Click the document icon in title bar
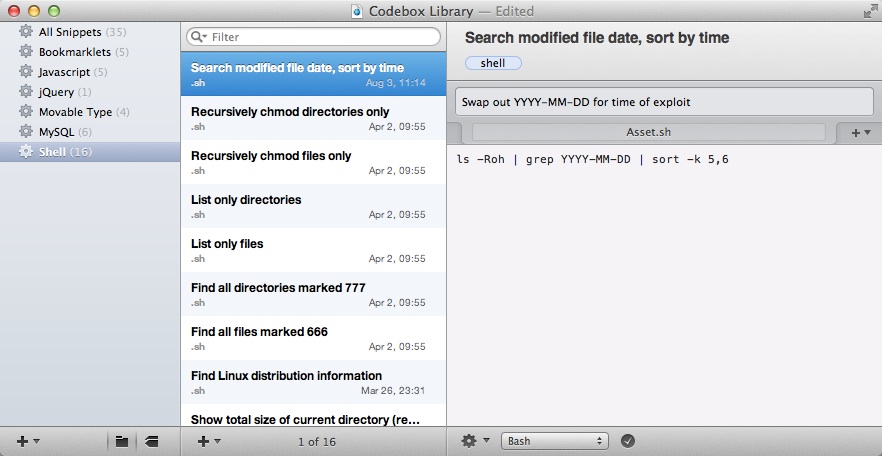The image size is (882, 456). [x=357, y=11]
